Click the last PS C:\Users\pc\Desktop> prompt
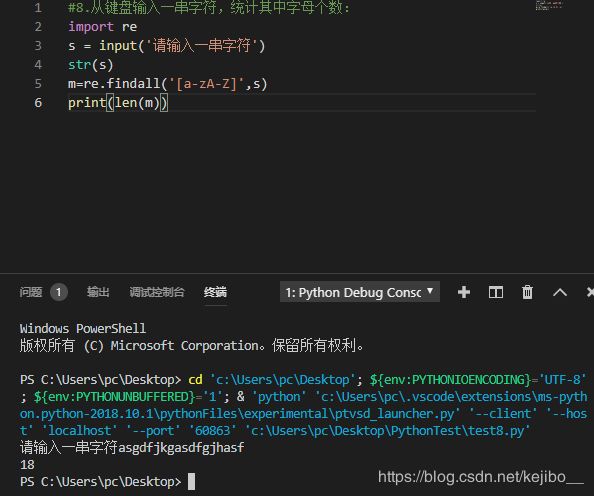The image size is (594, 496). pos(100,482)
